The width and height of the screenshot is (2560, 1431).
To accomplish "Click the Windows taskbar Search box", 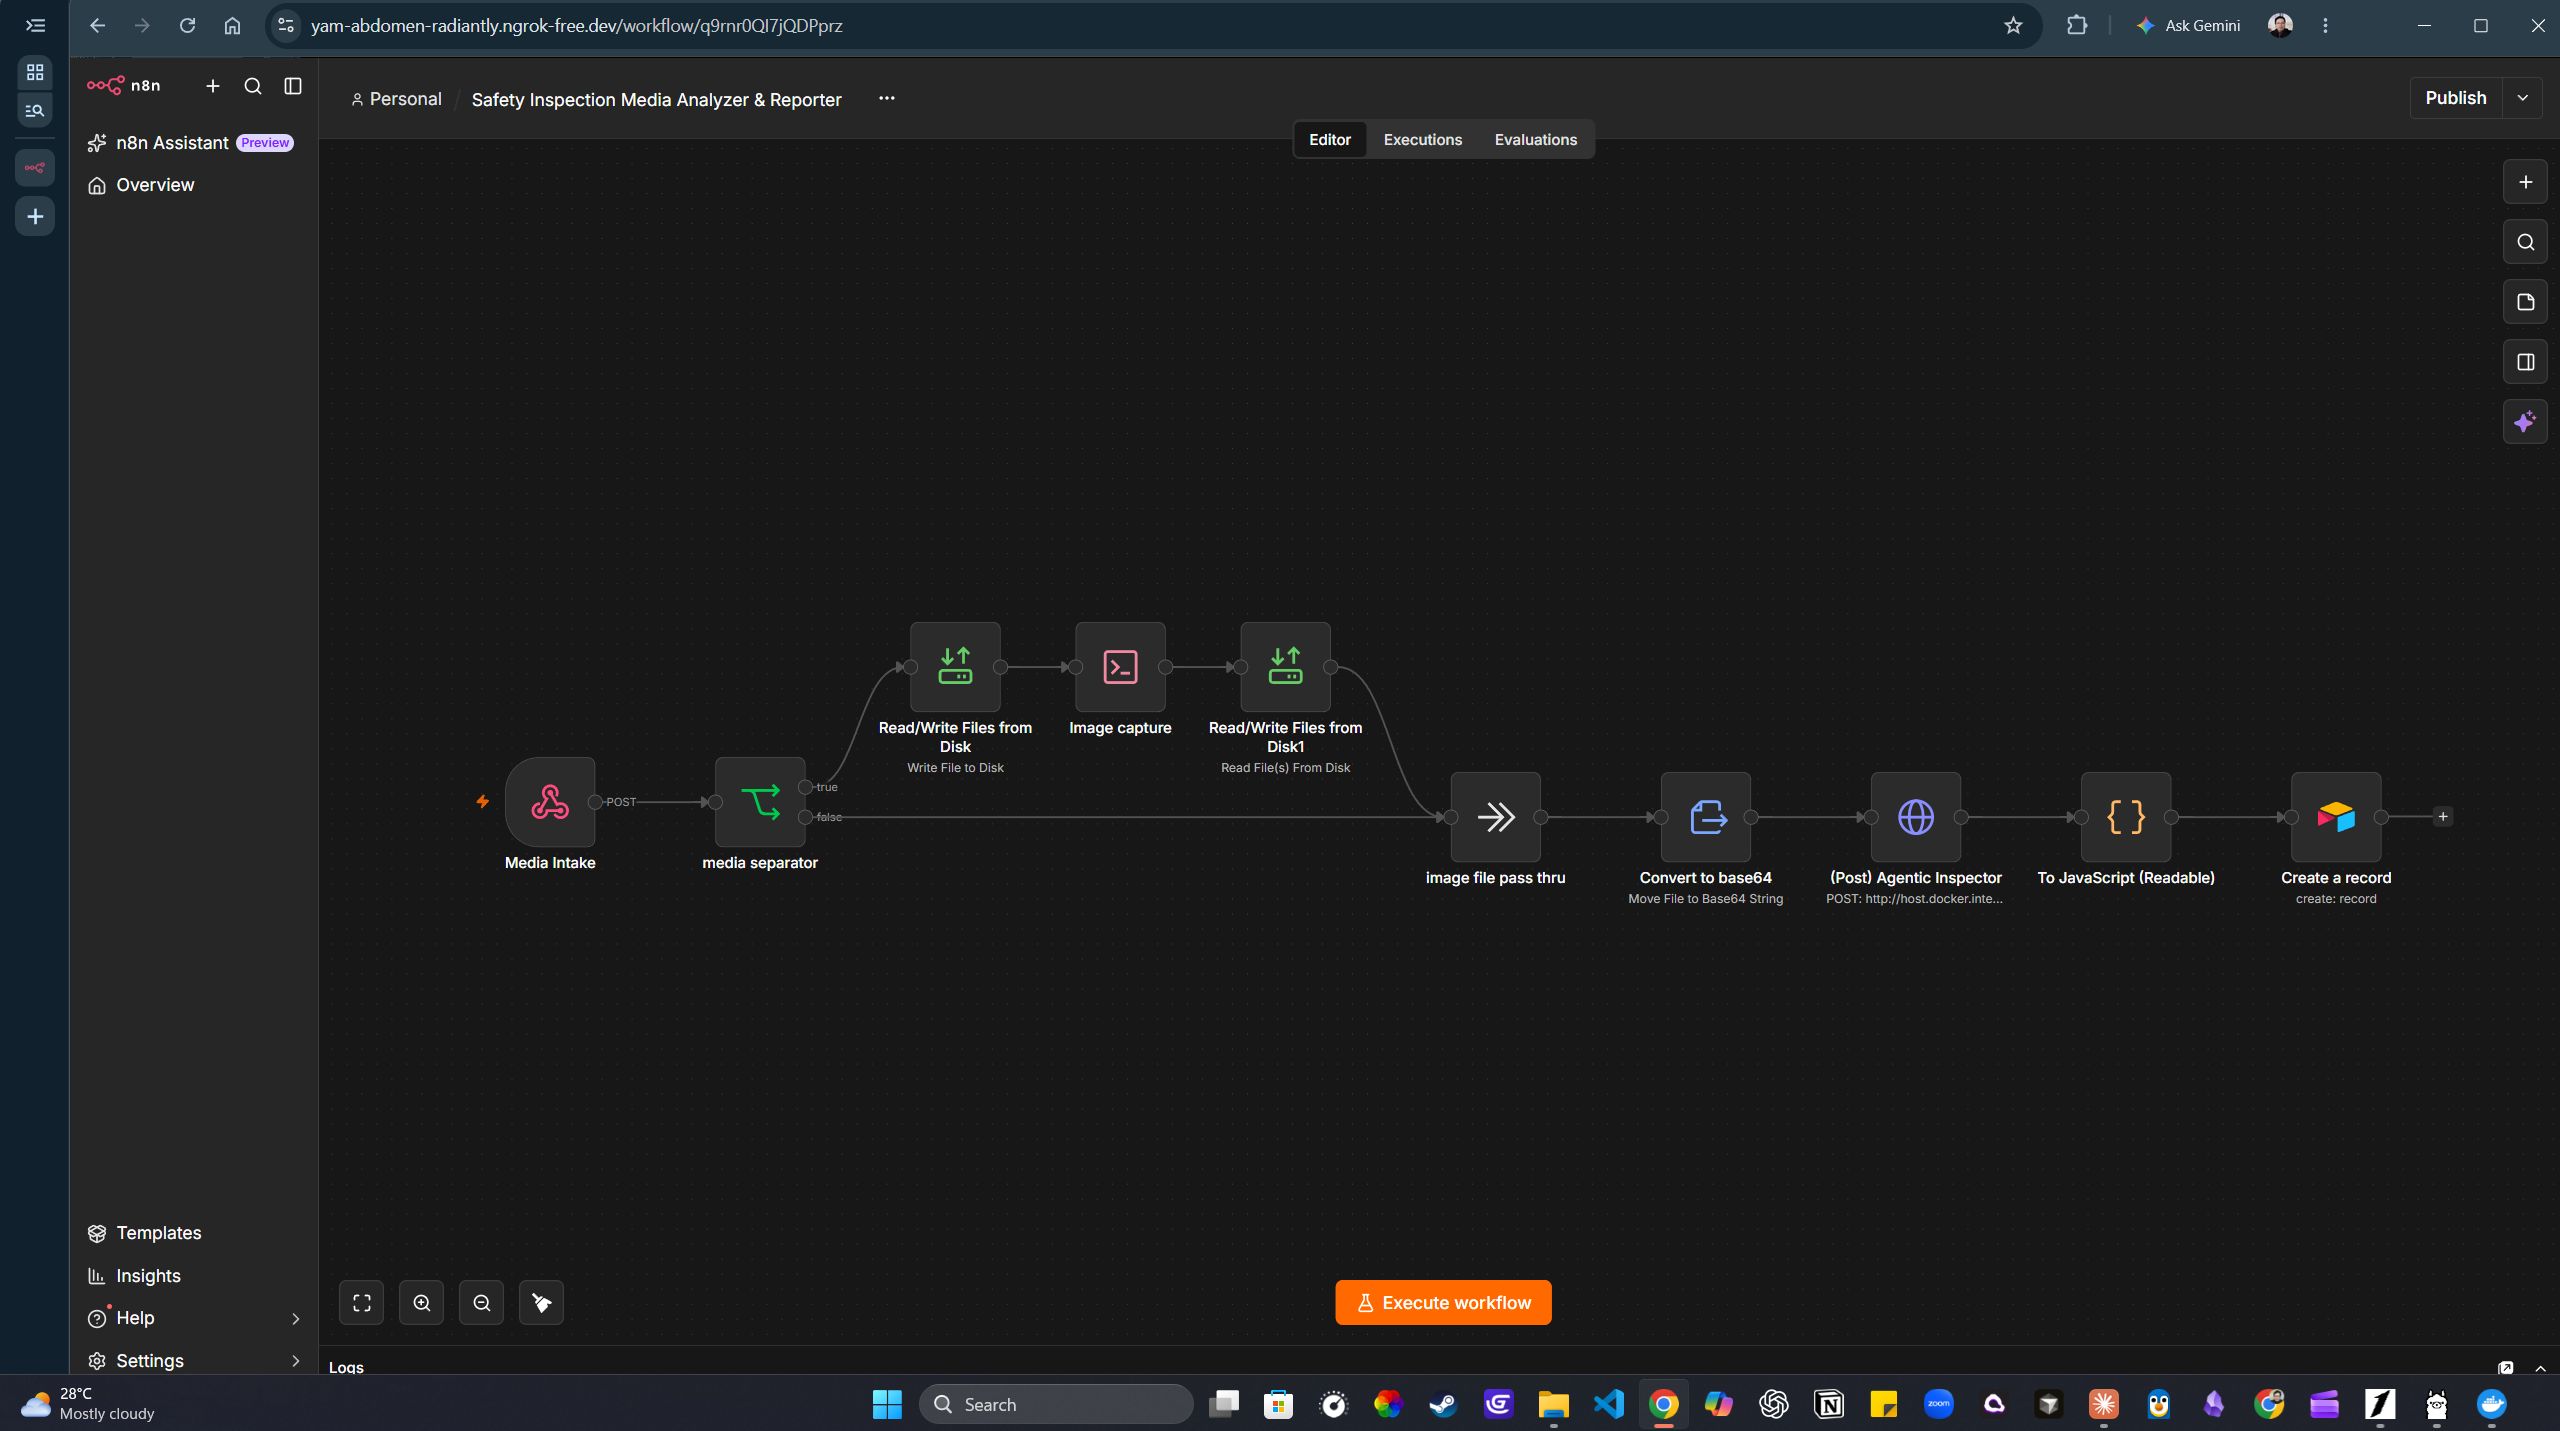I will click(1056, 1404).
